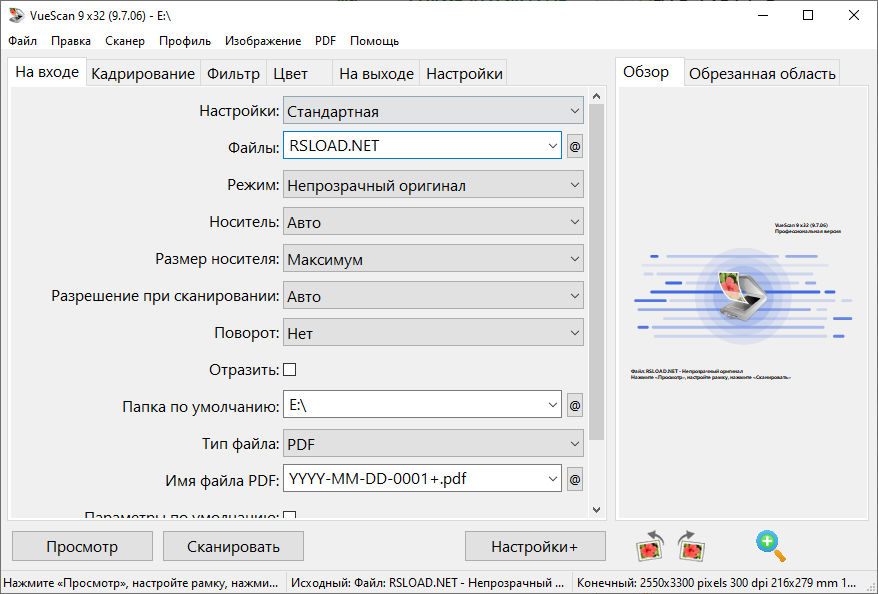Click the @ icon next to Файлы field
Image resolution: width=878 pixels, height=594 pixels.
573,145
